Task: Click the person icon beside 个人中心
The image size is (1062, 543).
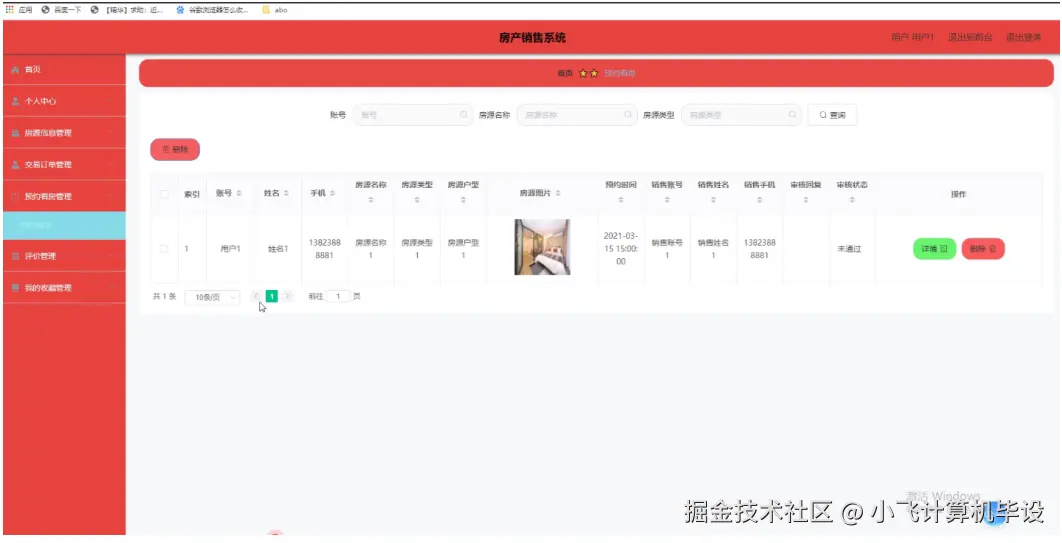Action: (x=15, y=101)
